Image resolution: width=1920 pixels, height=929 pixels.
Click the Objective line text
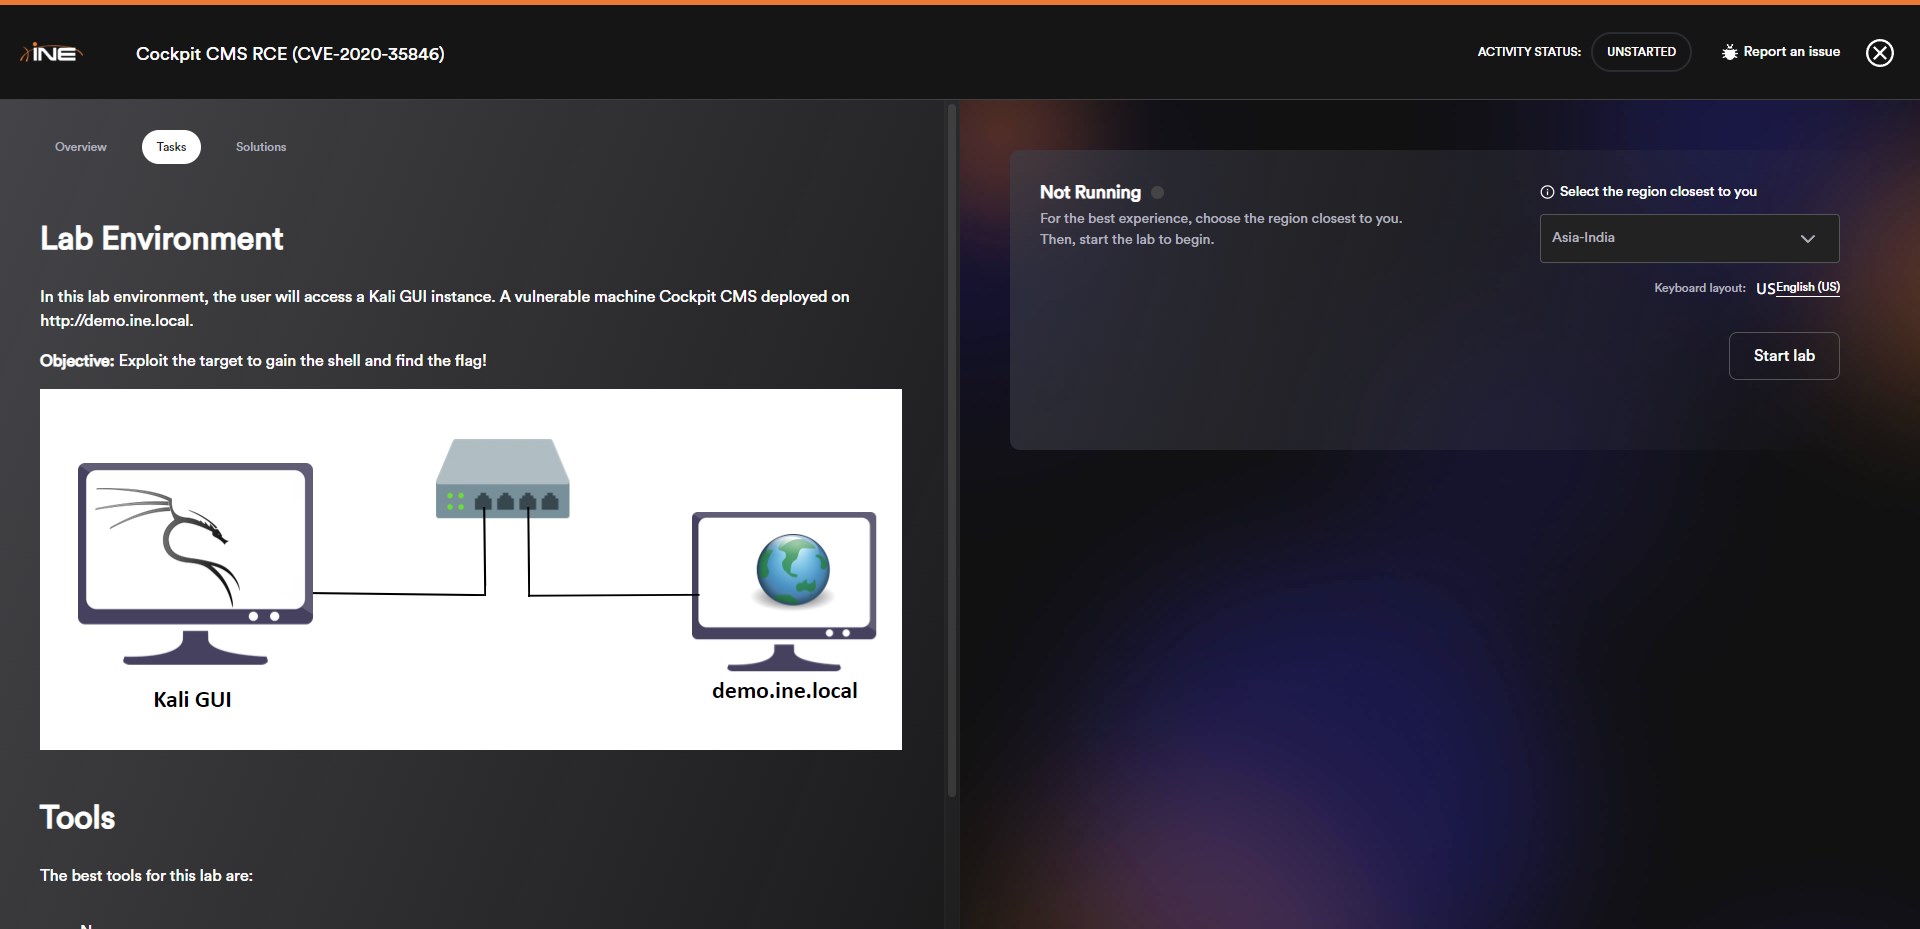(x=263, y=361)
